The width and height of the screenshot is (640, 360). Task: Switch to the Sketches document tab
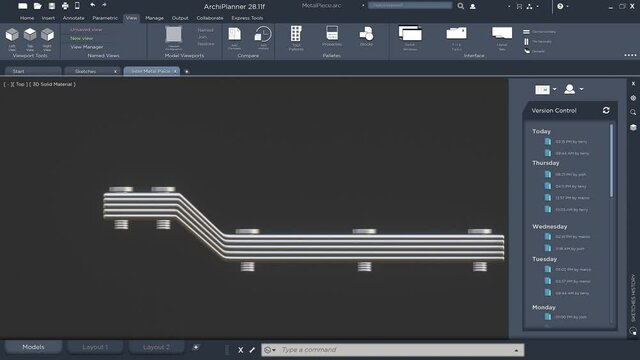[85, 71]
